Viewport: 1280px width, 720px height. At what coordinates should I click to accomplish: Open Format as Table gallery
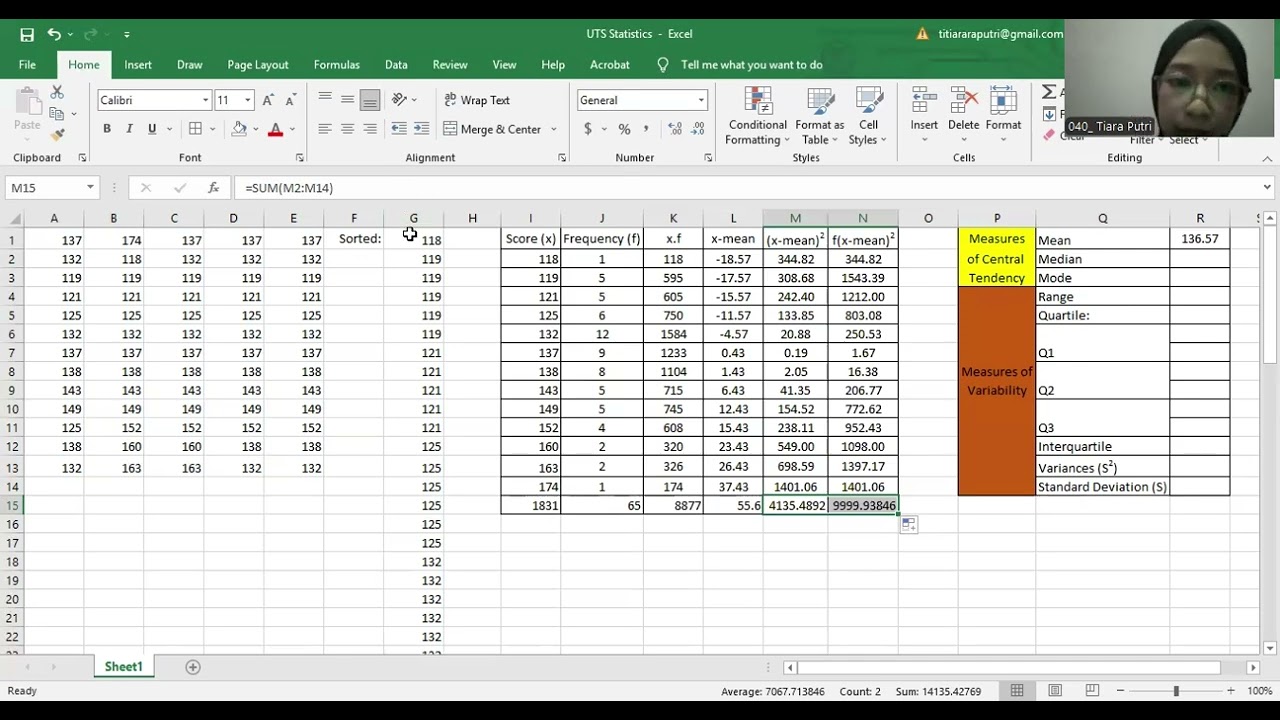(820, 117)
